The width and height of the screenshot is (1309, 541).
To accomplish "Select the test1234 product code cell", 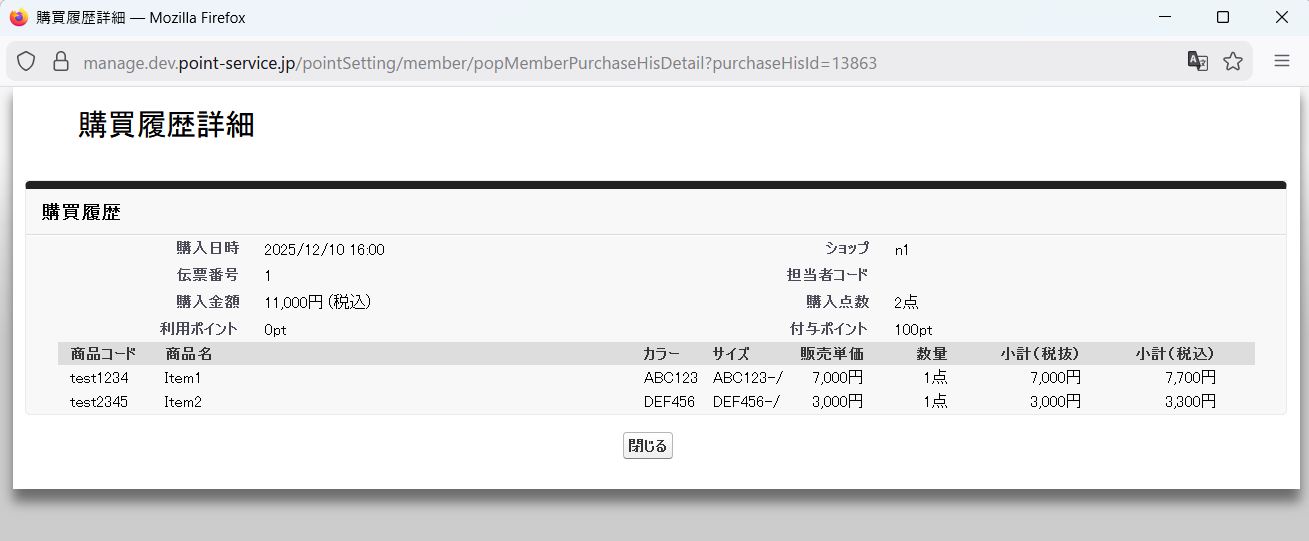I will (x=99, y=378).
